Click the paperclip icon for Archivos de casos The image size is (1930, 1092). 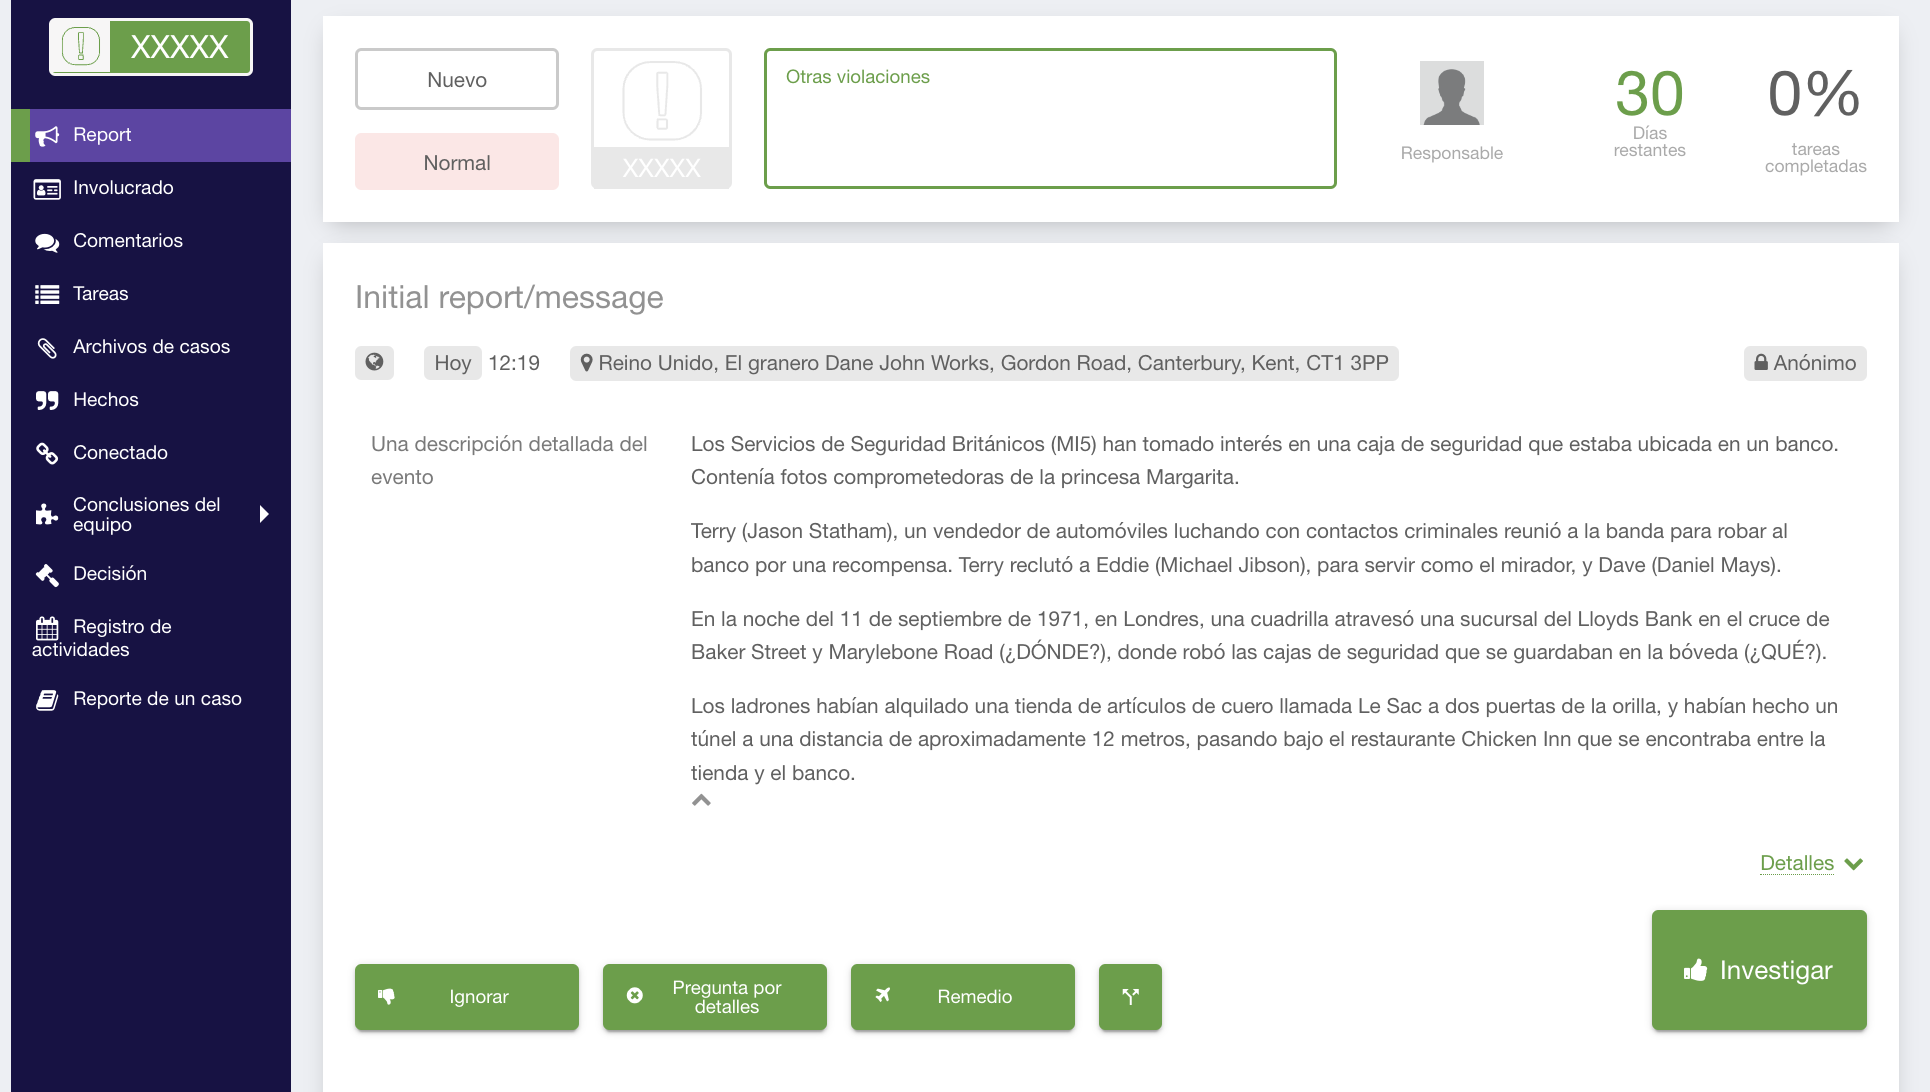tap(47, 347)
